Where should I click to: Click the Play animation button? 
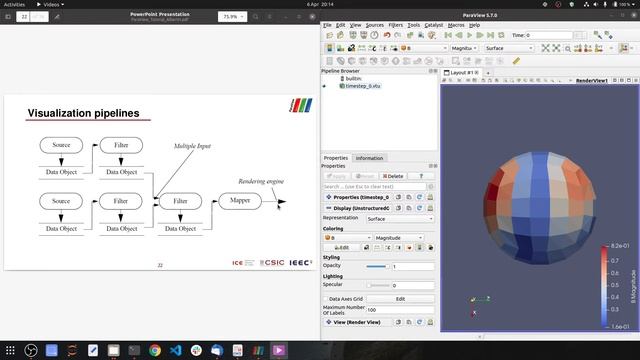click(469, 36)
